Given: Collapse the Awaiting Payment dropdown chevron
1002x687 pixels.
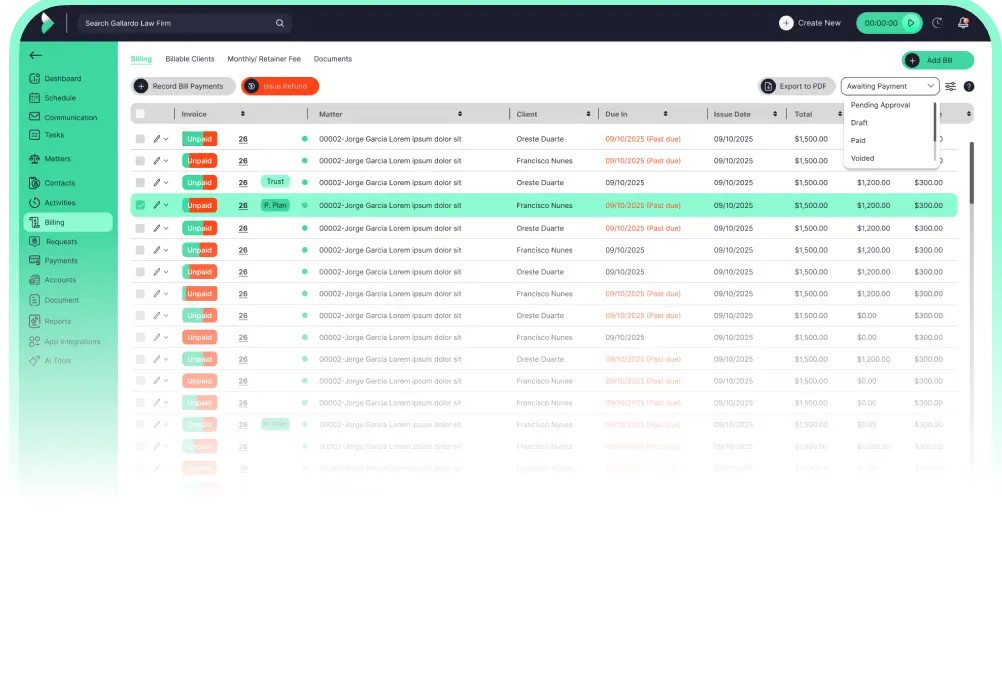Looking at the screenshot, I should pyautogui.click(x=931, y=86).
